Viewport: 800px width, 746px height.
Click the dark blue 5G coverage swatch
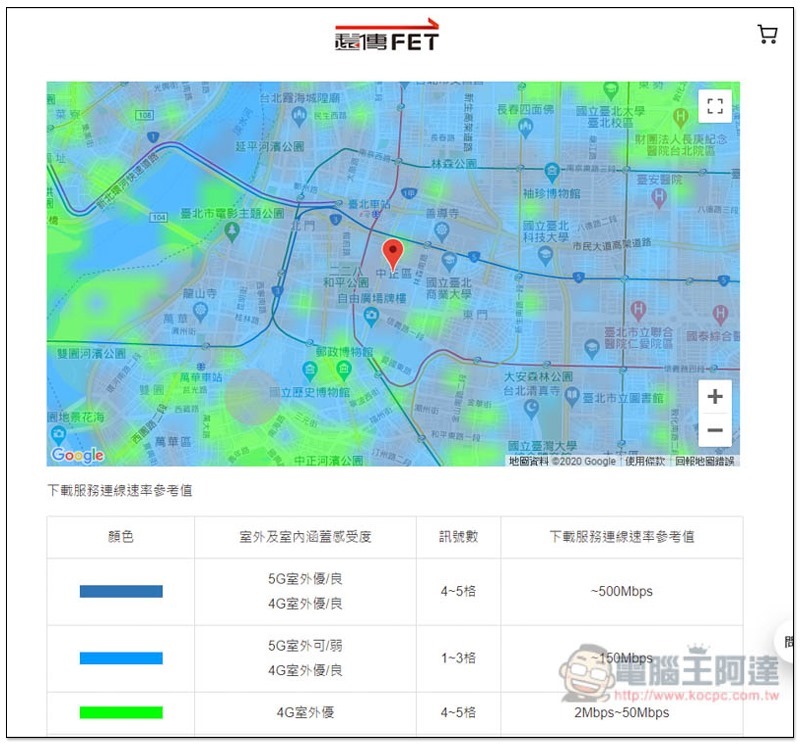click(121, 591)
